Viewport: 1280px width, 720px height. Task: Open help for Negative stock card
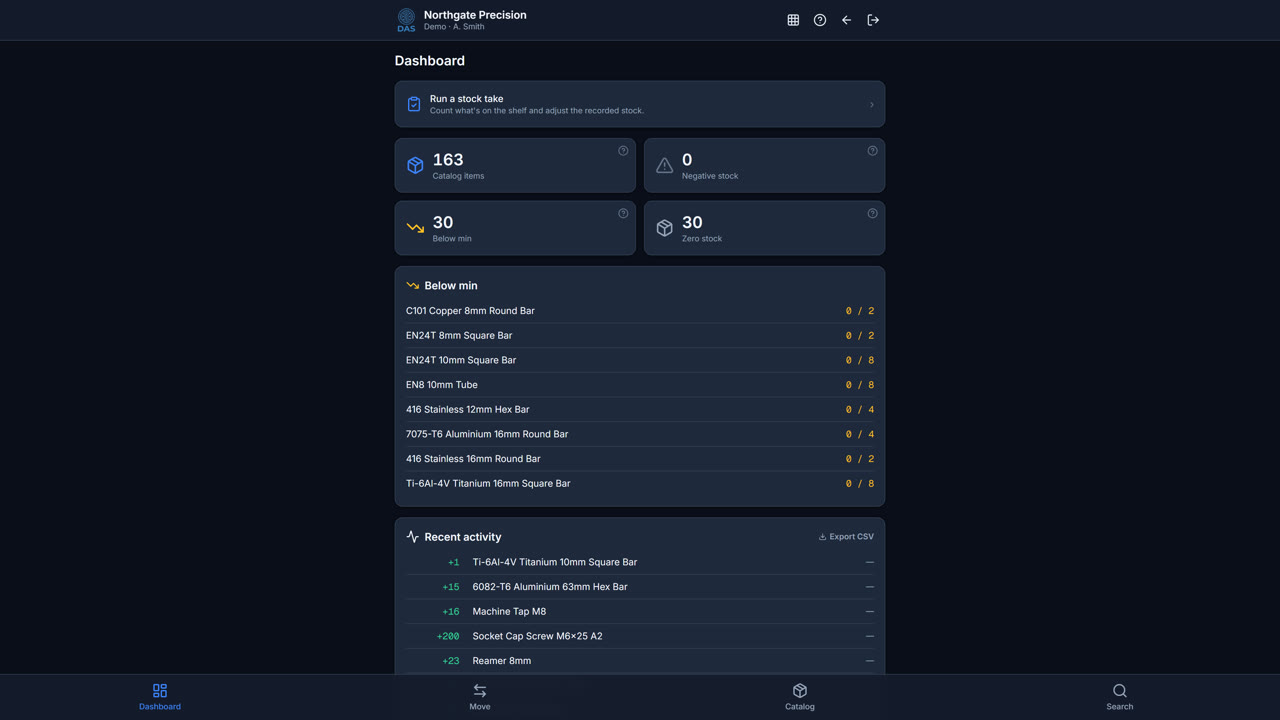[x=872, y=151]
